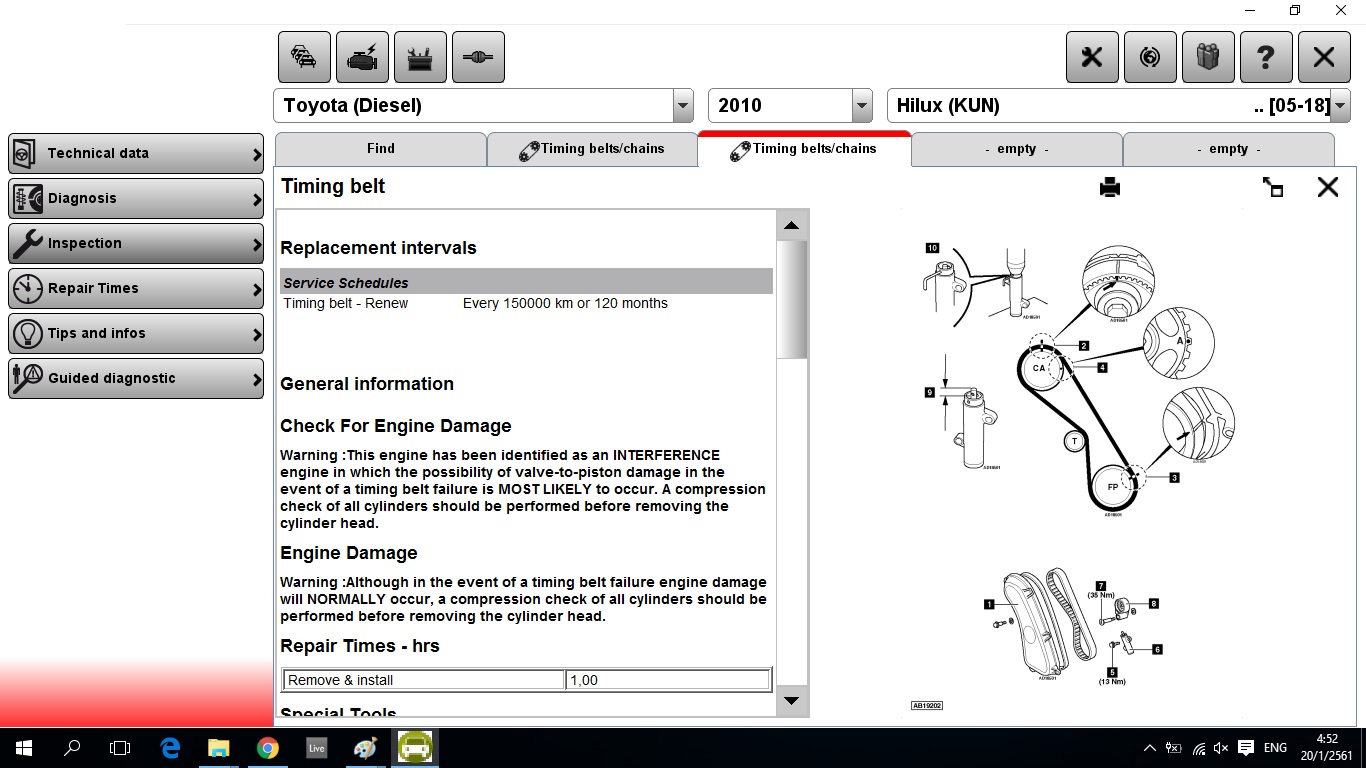The width and height of the screenshot is (1366, 768).
Task: Launch Microsoft Edge from the taskbar
Action: pos(170,748)
